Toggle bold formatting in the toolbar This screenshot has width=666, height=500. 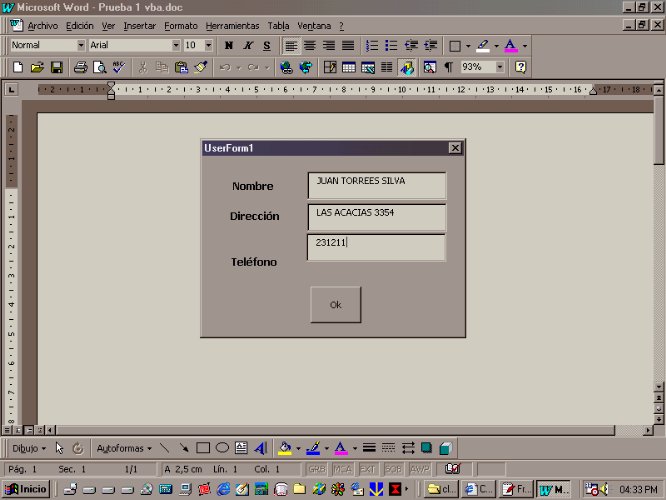pyautogui.click(x=229, y=46)
